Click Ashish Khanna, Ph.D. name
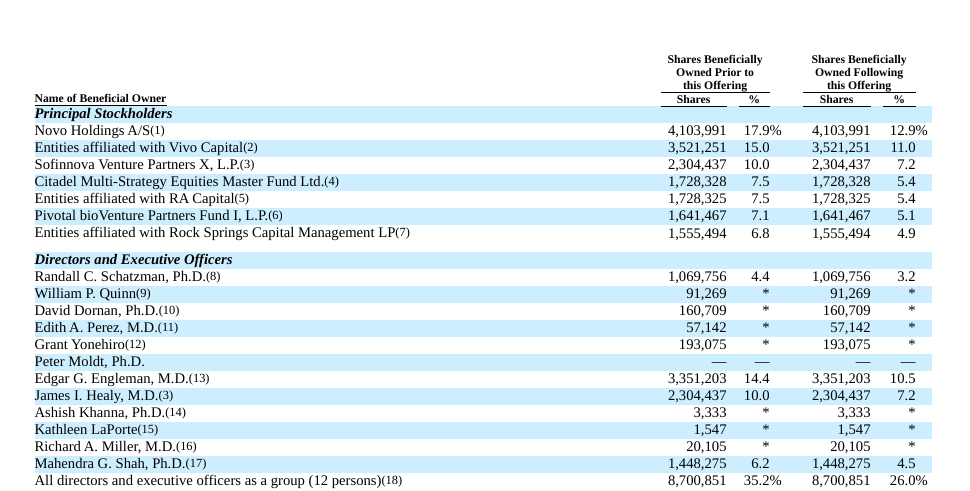Image resolution: width=970 pixels, height=491 pixels. (100, 412)
